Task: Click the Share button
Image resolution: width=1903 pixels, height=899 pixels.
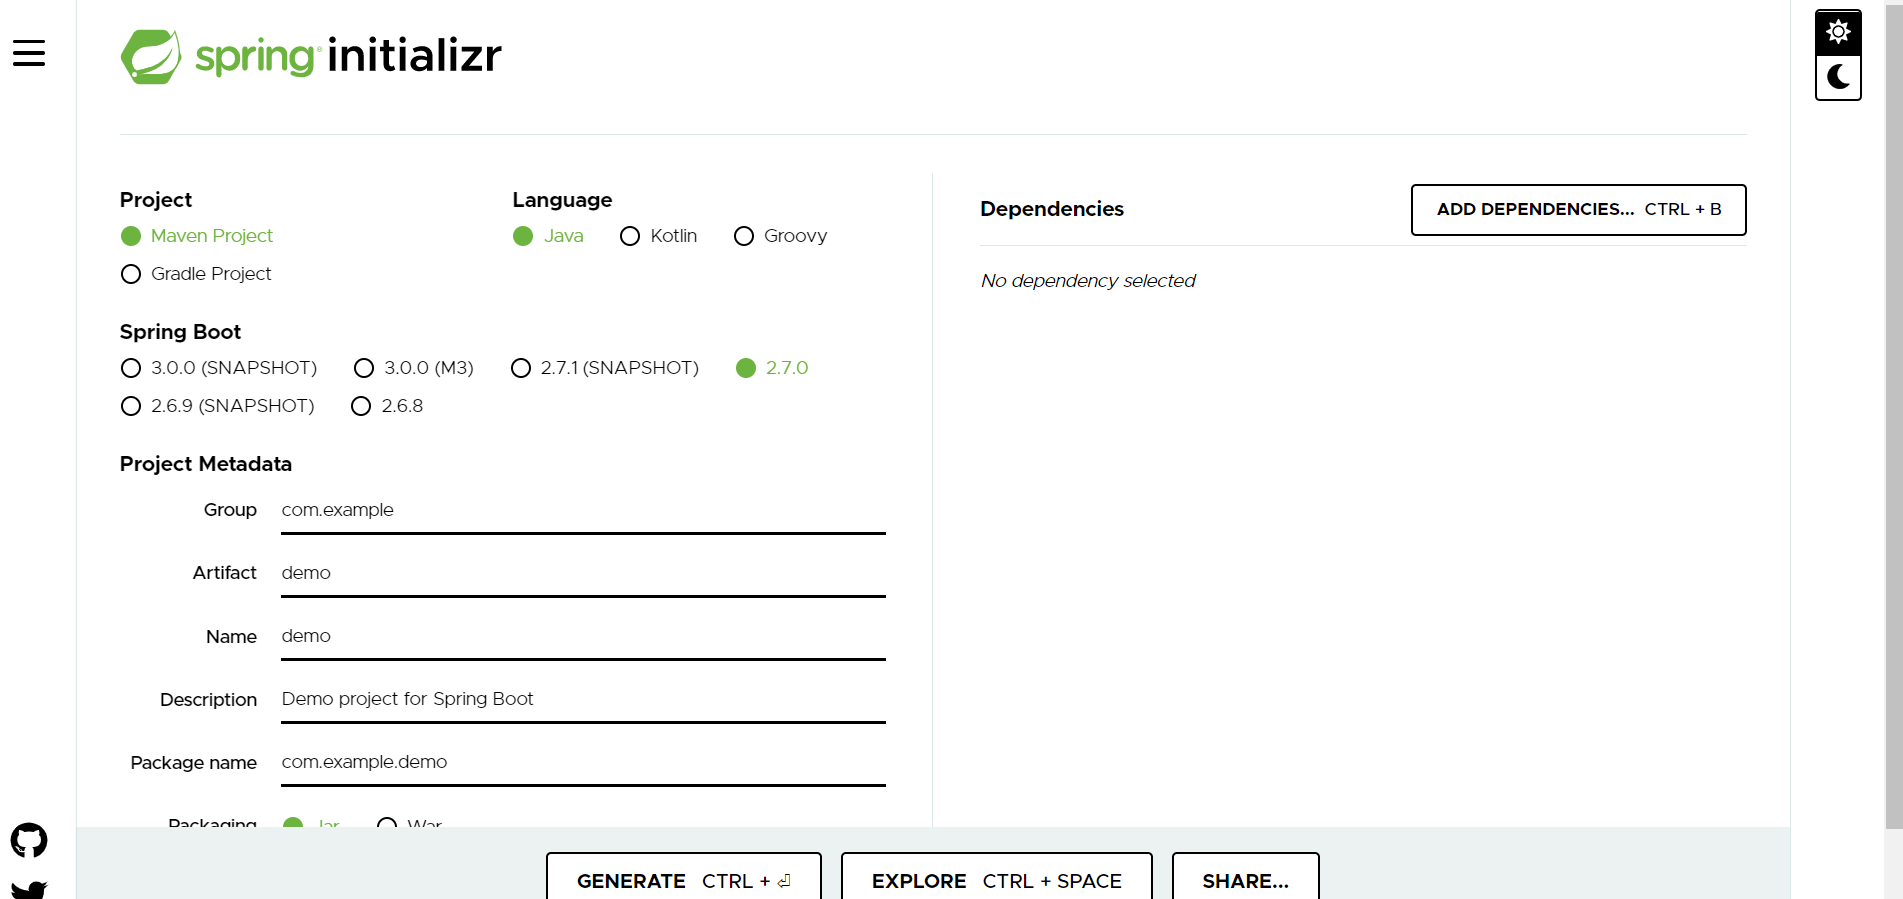Action: click(1245, 877)
